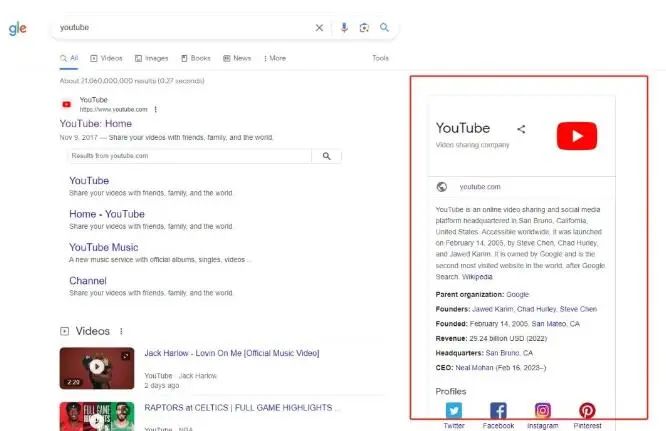Switch to the All tab

point(69,58)
